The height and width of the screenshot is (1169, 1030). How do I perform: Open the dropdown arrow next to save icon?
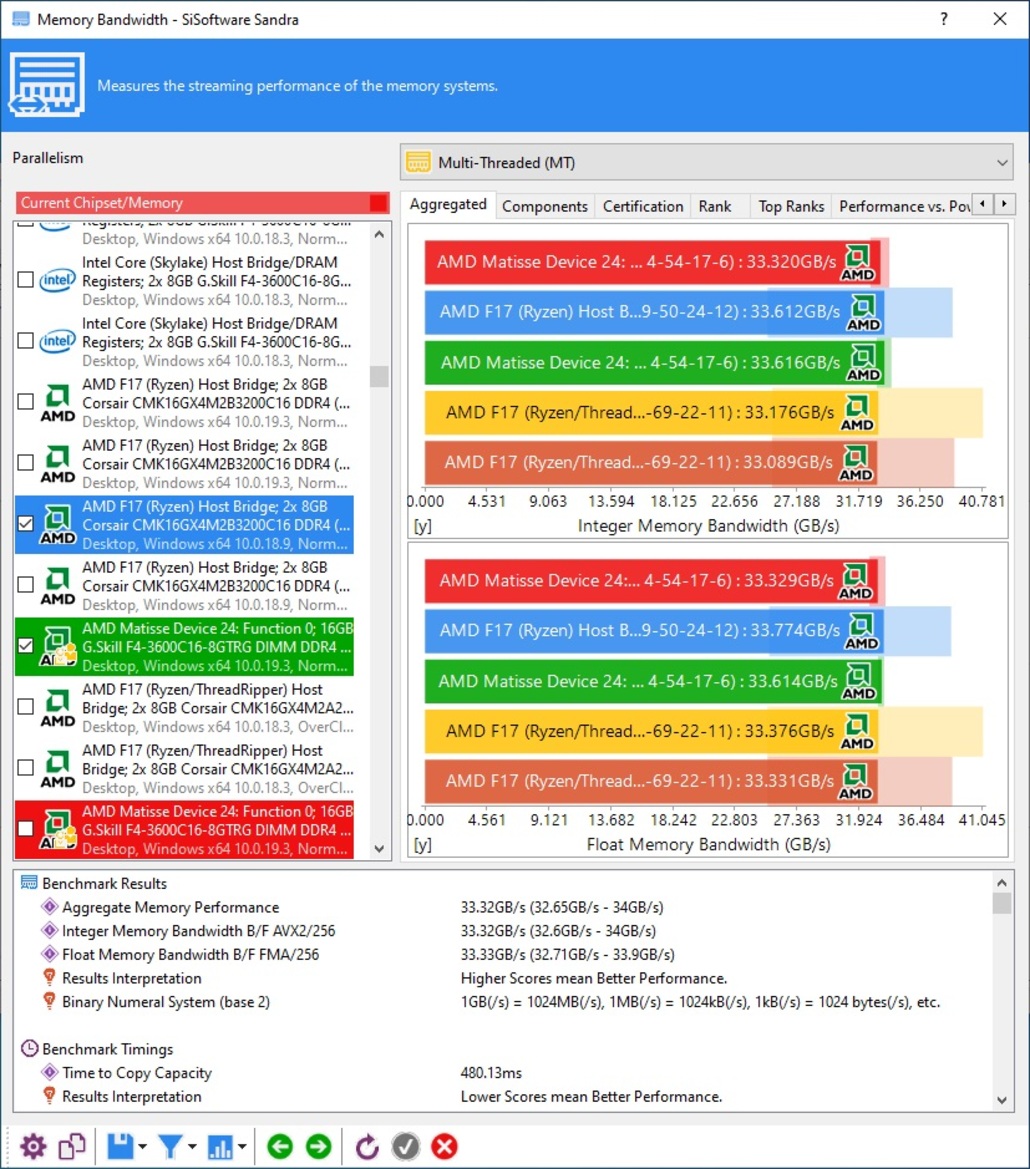142,1147
